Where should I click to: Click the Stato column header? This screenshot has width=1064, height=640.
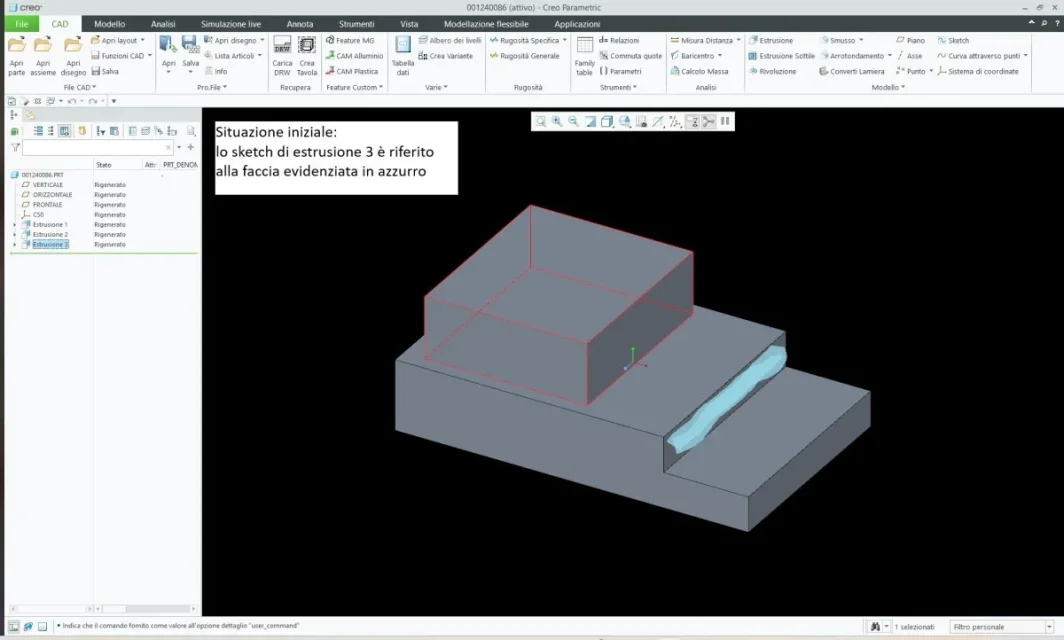(104, 165)
